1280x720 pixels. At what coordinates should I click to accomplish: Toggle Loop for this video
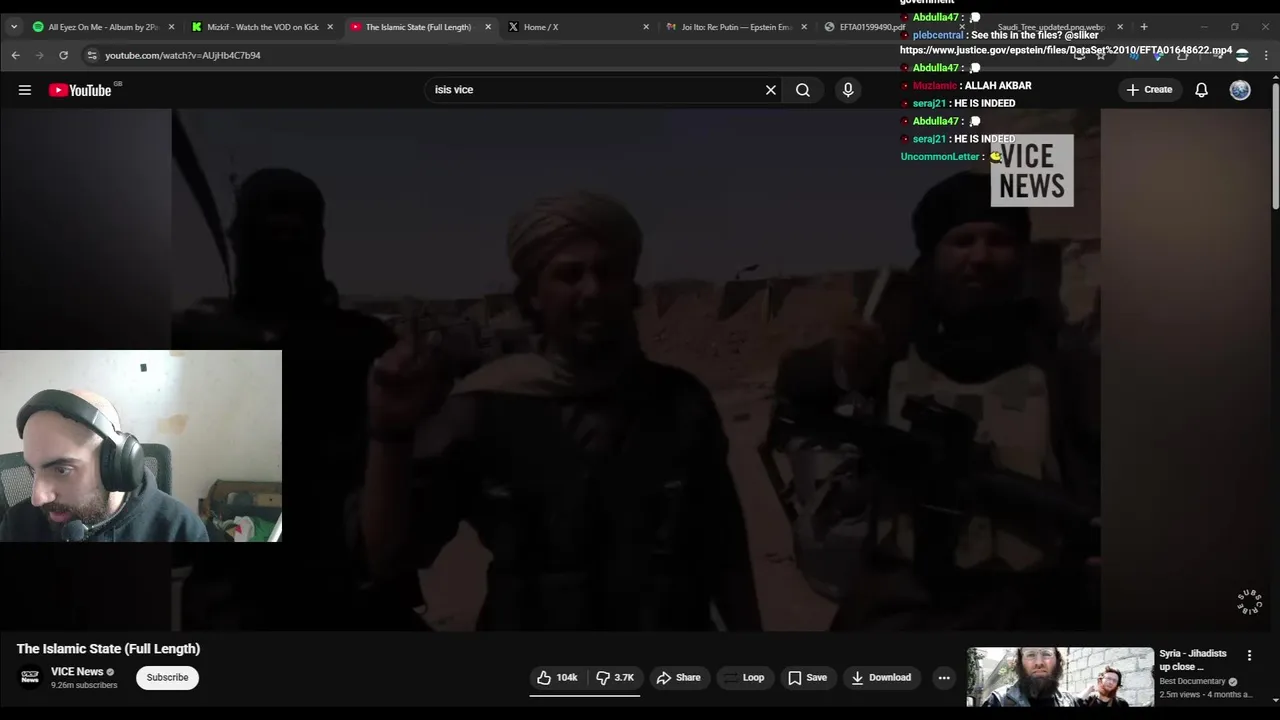click(x=744, y=678)
